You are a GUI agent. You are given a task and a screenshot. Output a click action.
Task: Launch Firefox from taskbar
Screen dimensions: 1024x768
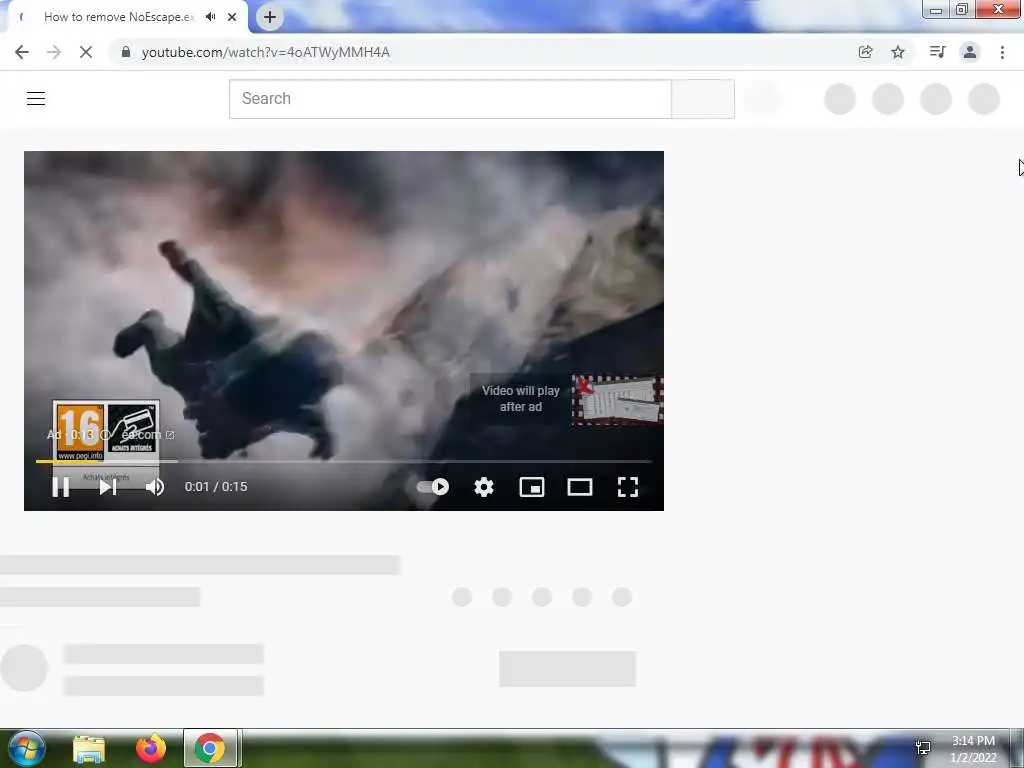click(151, 748)
